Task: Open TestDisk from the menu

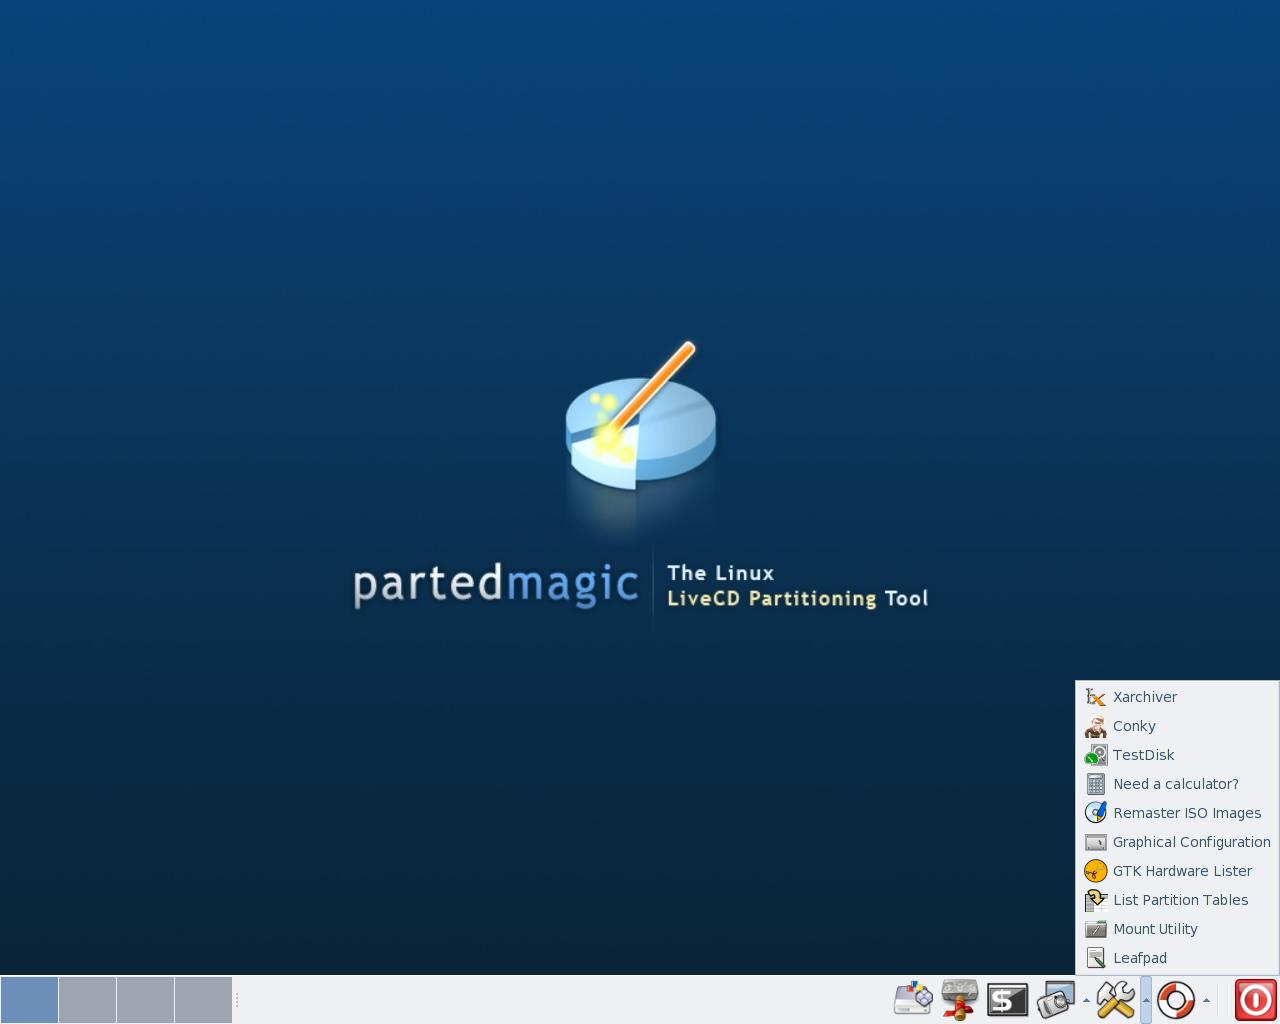Action: pos(1177,755)
